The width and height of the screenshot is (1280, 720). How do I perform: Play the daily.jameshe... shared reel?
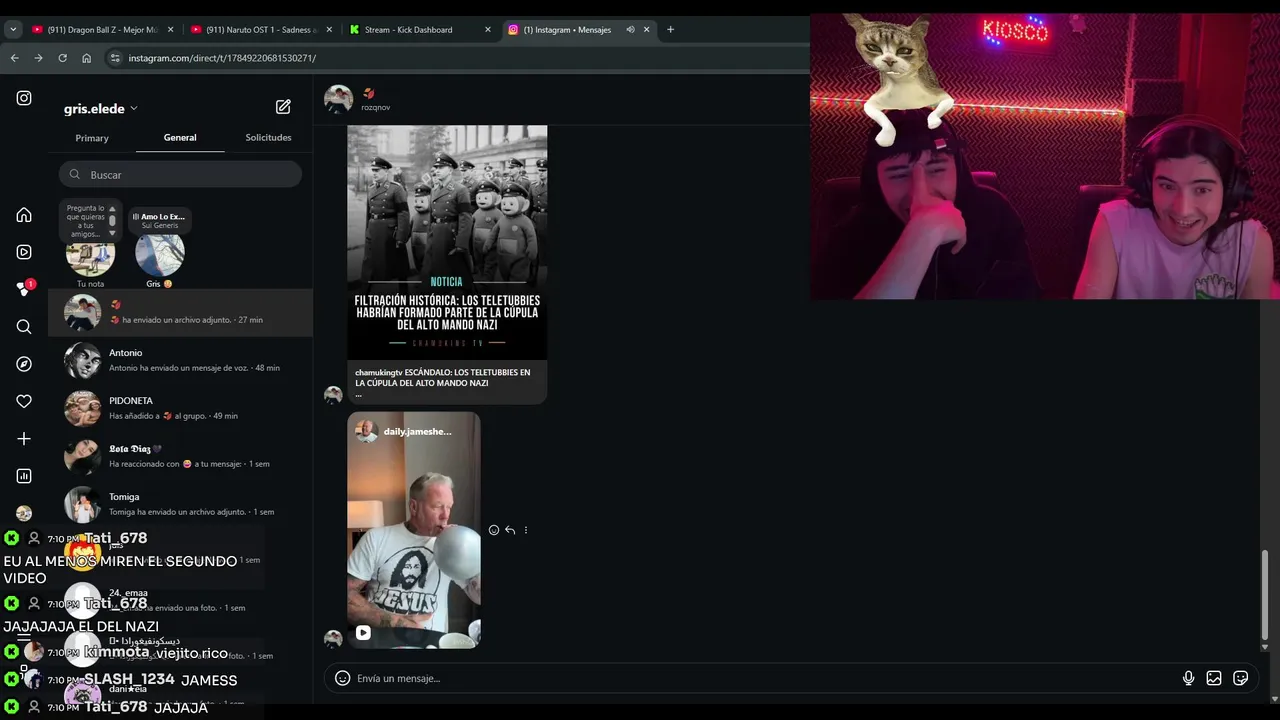[413, 530]
